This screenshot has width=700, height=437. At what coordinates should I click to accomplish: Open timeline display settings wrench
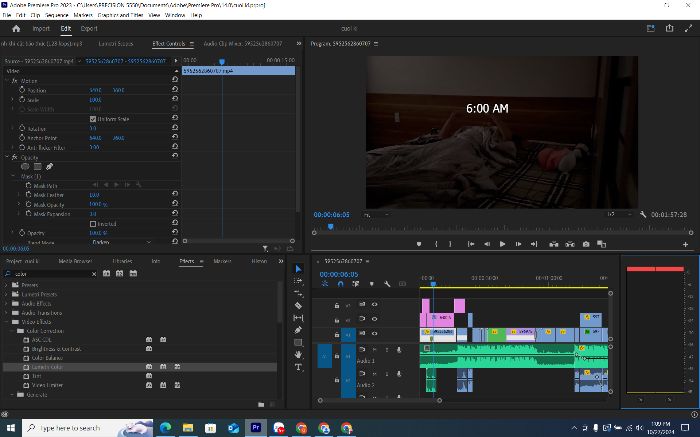(x=387, y=284)
